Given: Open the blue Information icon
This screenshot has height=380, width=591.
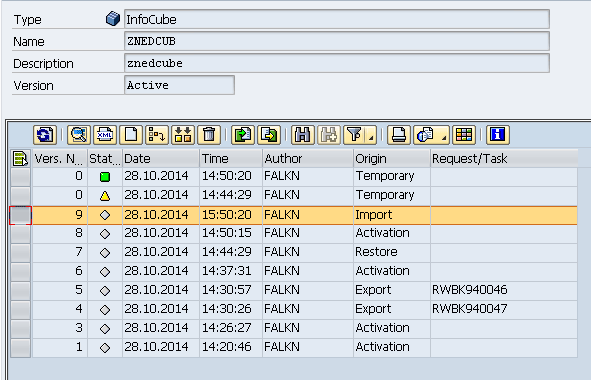Looking at the screenshot, I should (x=498, y=135).
